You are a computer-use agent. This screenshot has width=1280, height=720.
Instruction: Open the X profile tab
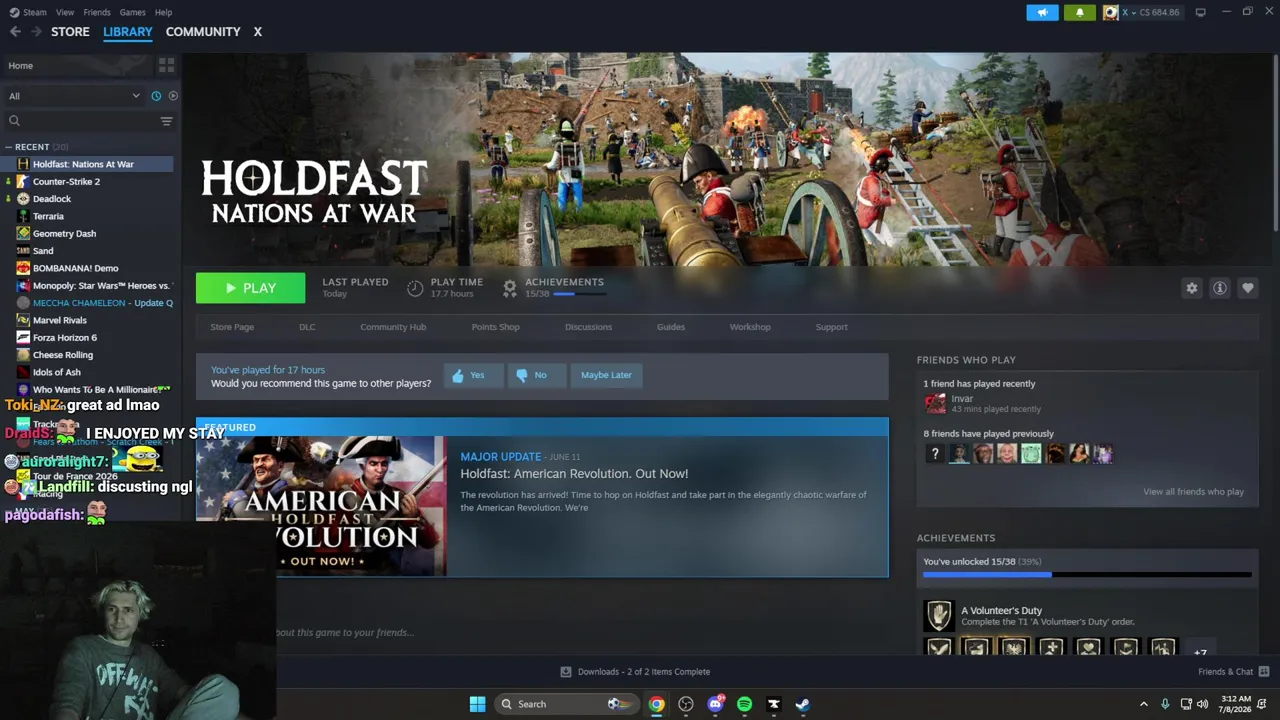(x=257, y=32)
